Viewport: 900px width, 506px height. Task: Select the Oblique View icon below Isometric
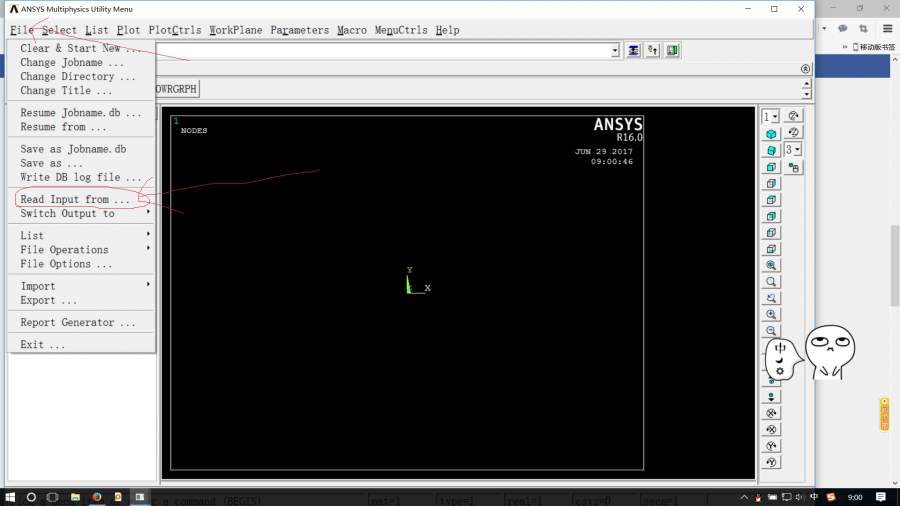(771, 150)
